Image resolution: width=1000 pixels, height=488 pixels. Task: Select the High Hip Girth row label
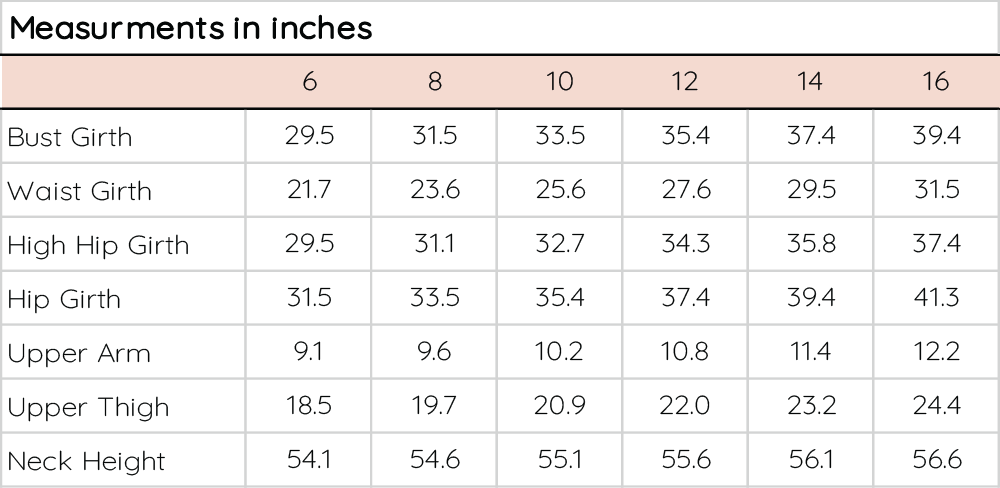click(98, 245)
